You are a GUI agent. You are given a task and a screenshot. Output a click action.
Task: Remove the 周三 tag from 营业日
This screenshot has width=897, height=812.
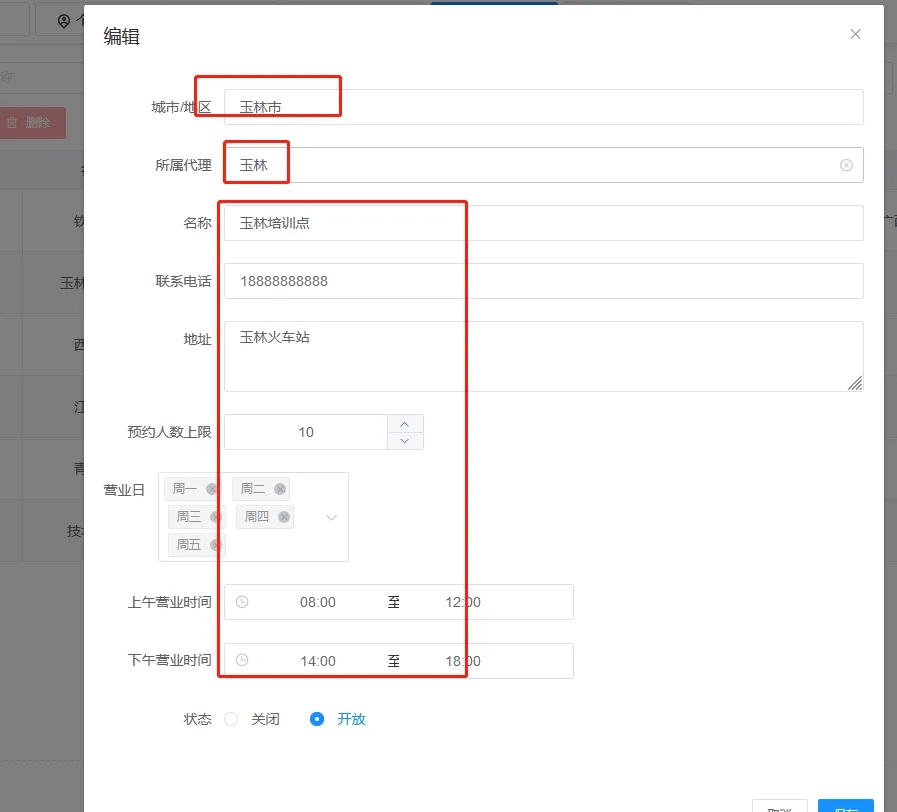click(x=215, y=517)
